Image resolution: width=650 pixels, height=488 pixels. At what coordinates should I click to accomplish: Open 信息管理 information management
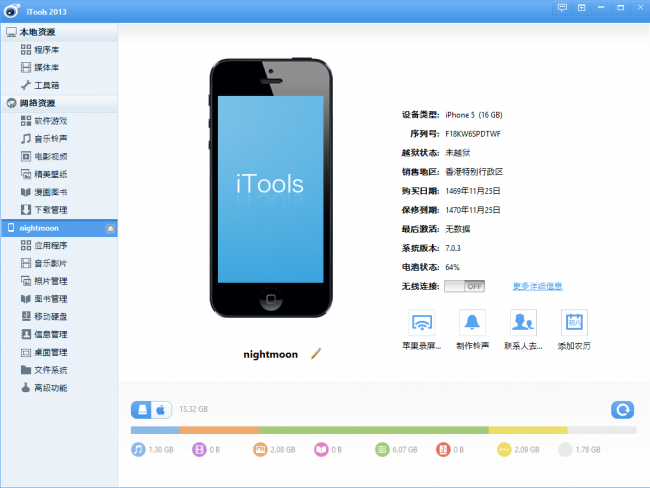(59, 335)
